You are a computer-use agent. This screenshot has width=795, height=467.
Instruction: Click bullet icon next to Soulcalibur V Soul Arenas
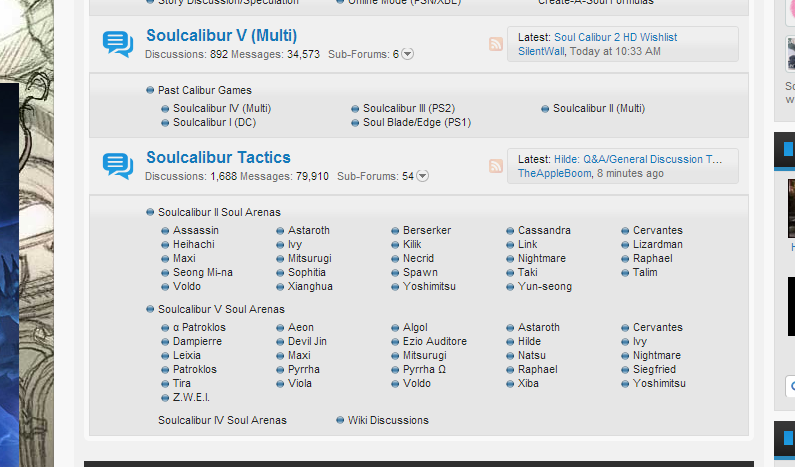tap(150, 309)
